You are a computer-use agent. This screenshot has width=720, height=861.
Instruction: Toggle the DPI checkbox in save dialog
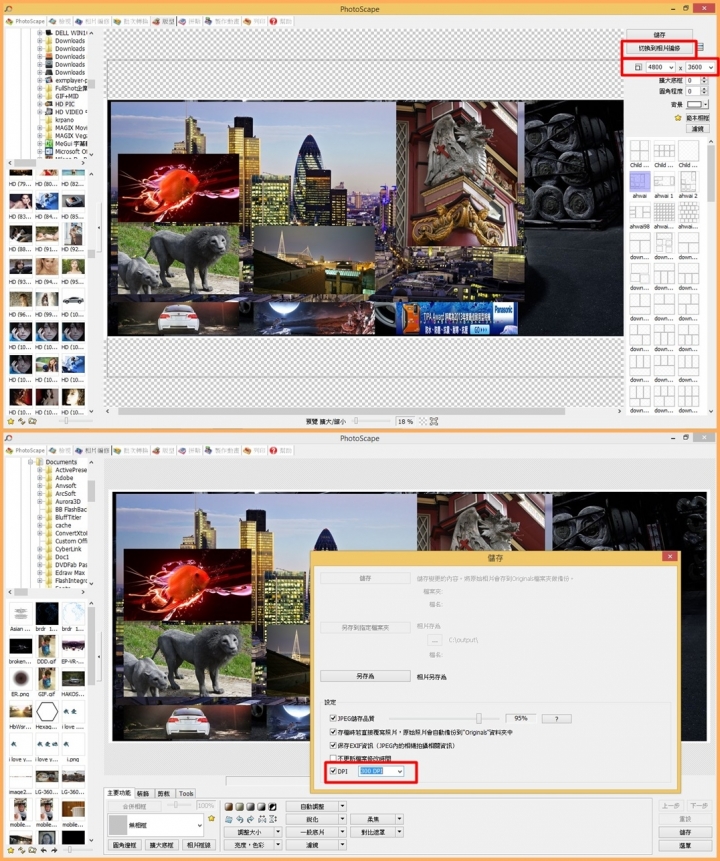pos(333,771)
